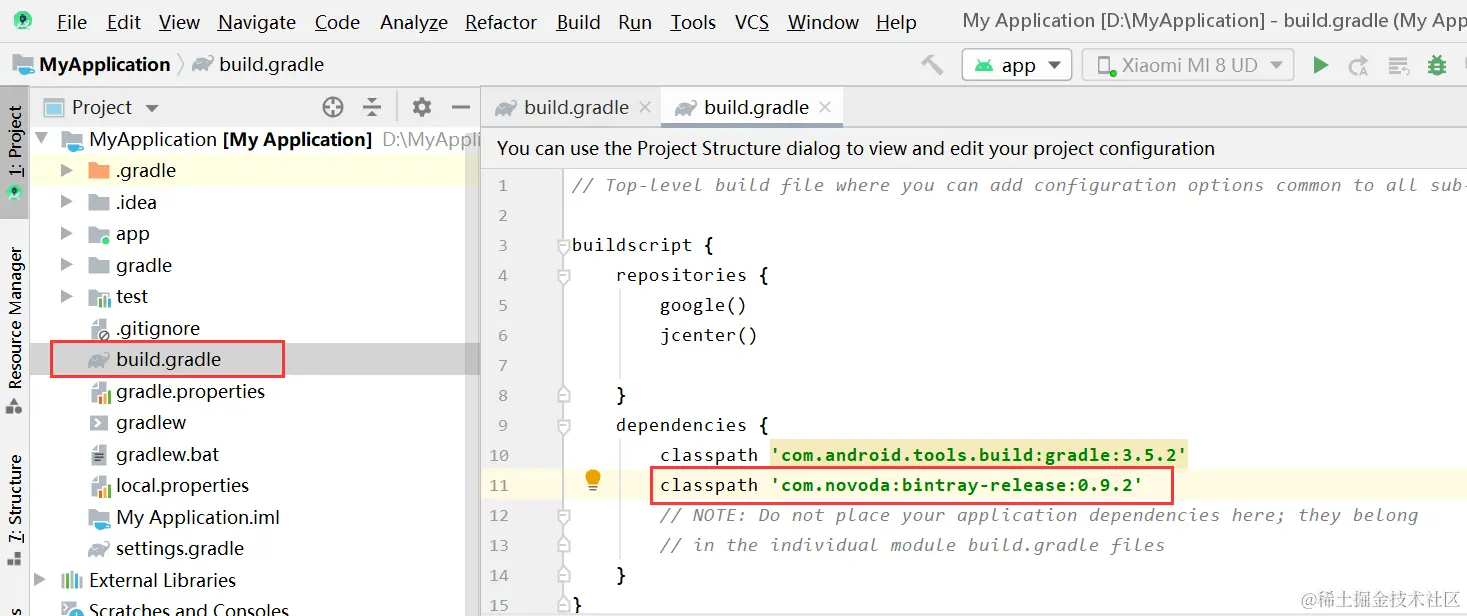Open Project panel settings gear
Screen dimensions: 1467x616
point(422,107)
